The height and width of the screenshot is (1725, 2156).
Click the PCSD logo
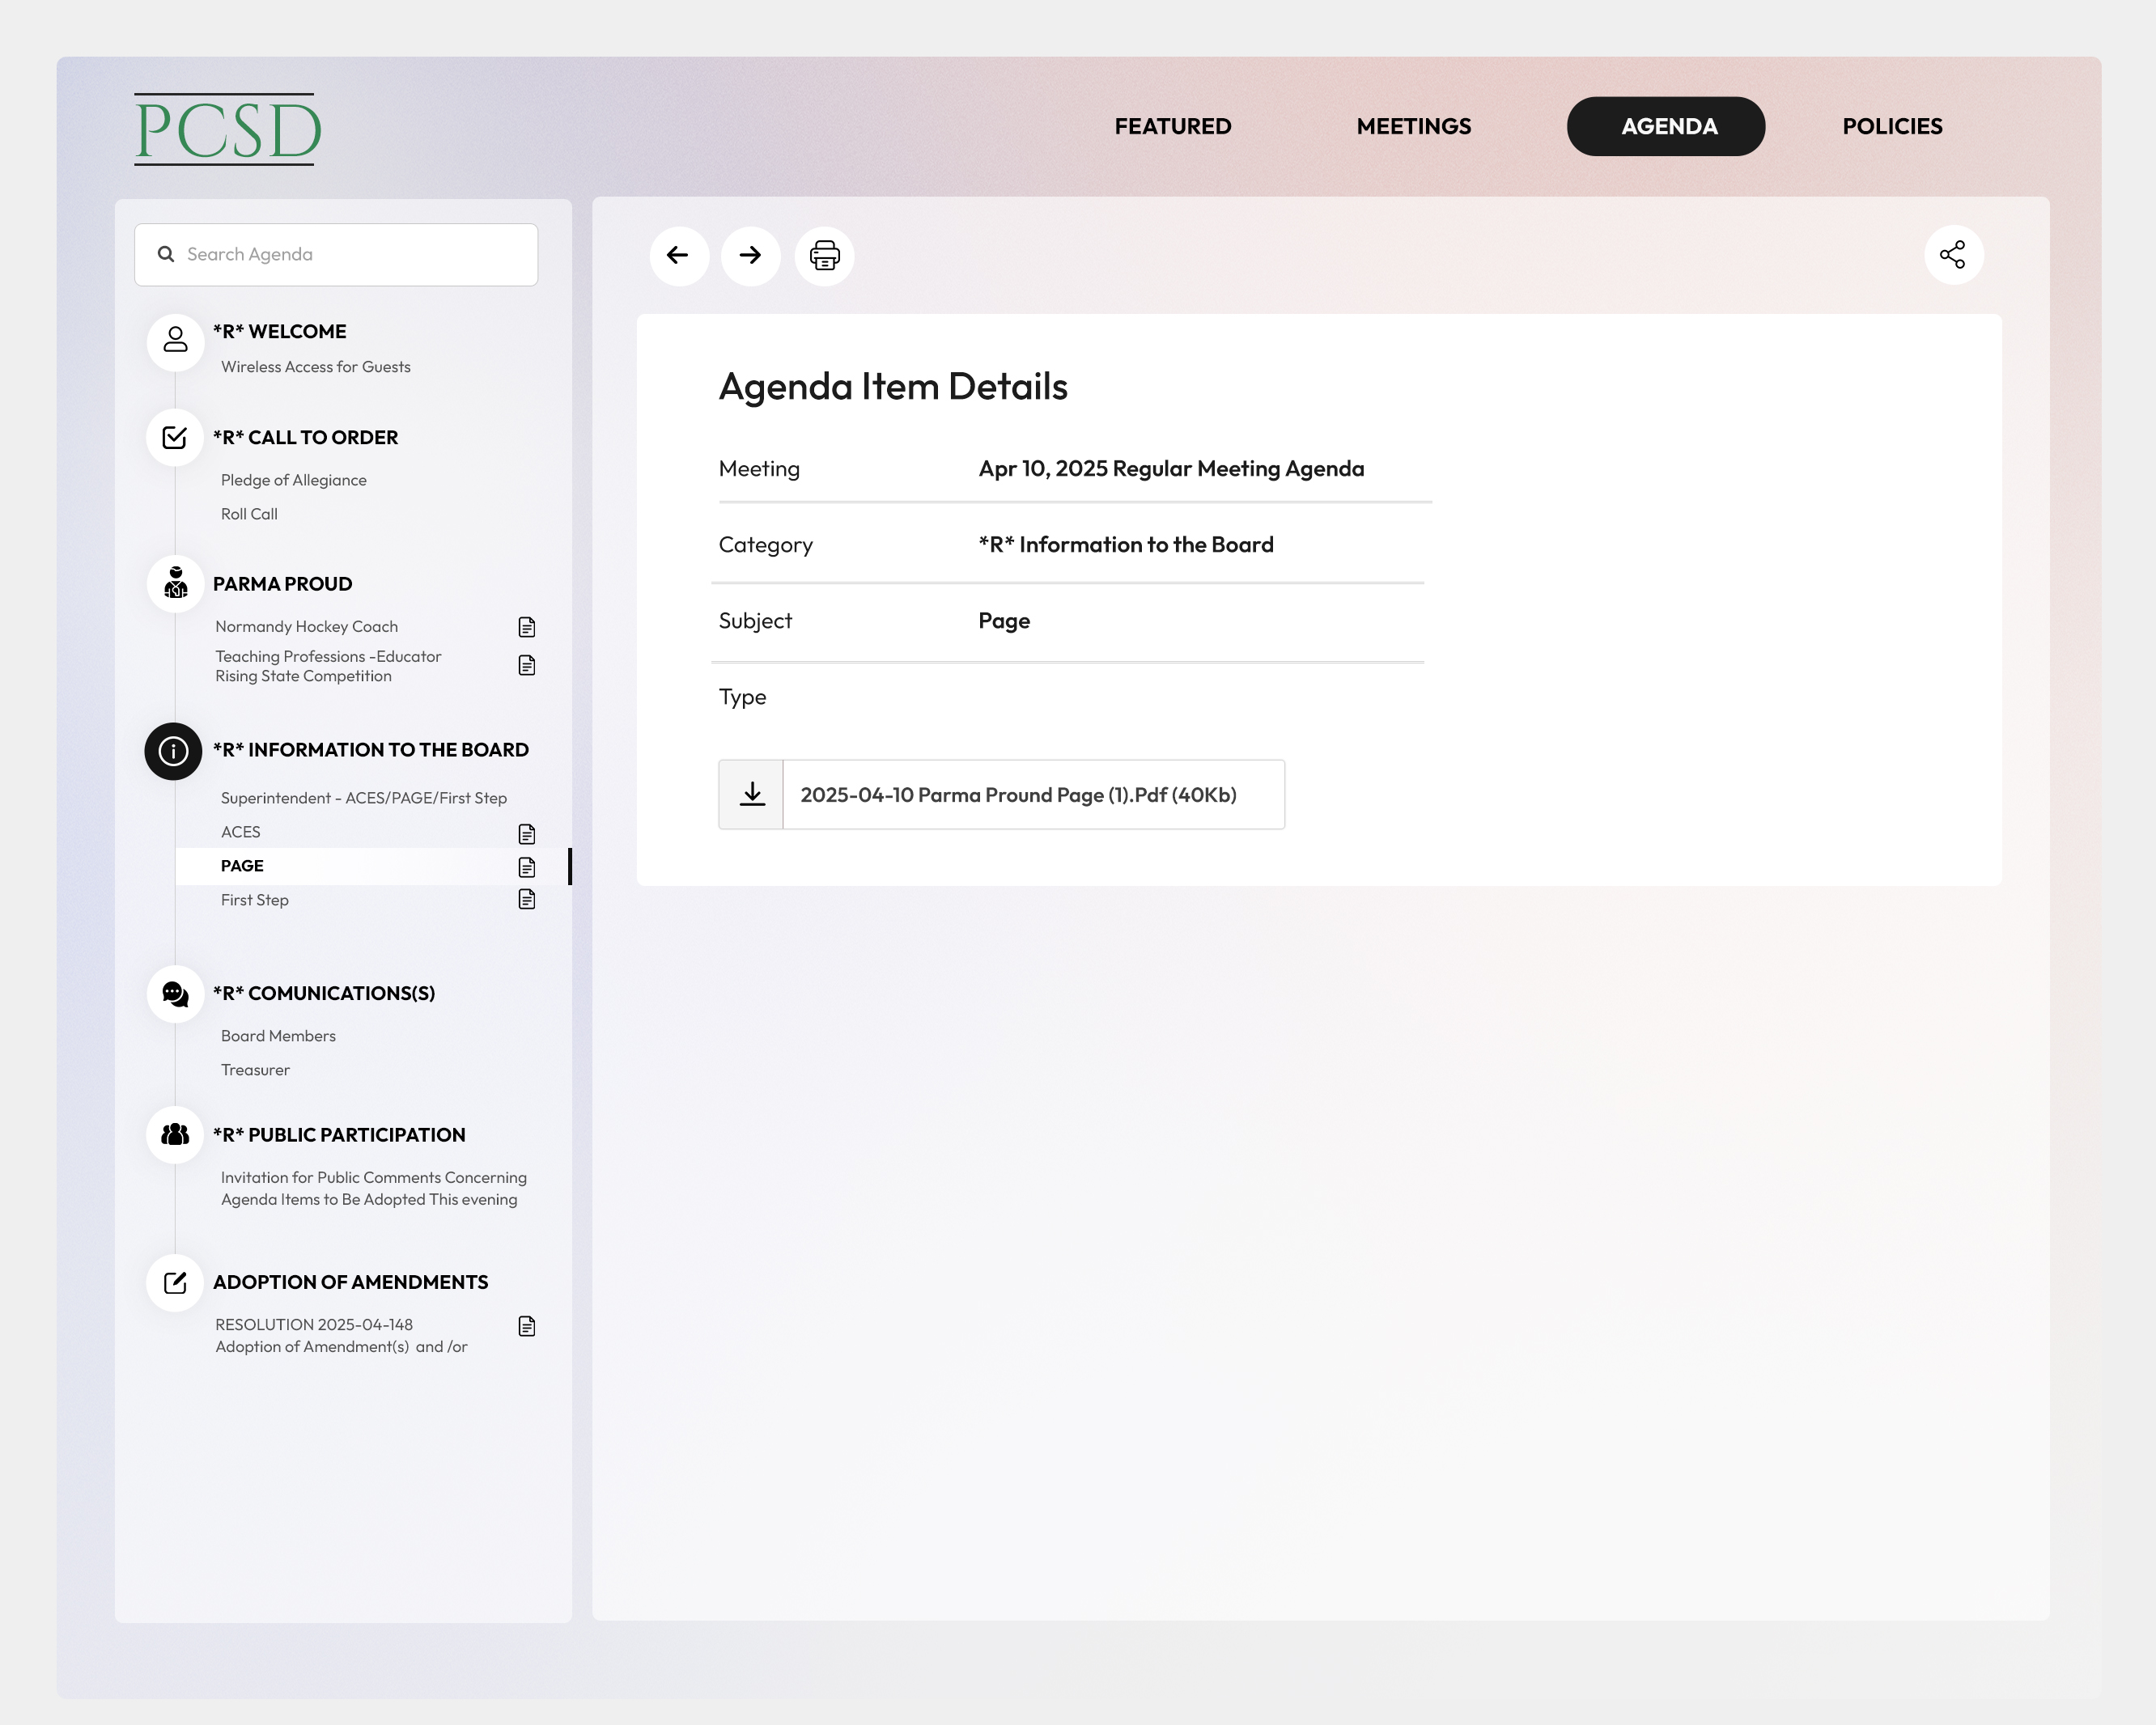click(227, 130)
